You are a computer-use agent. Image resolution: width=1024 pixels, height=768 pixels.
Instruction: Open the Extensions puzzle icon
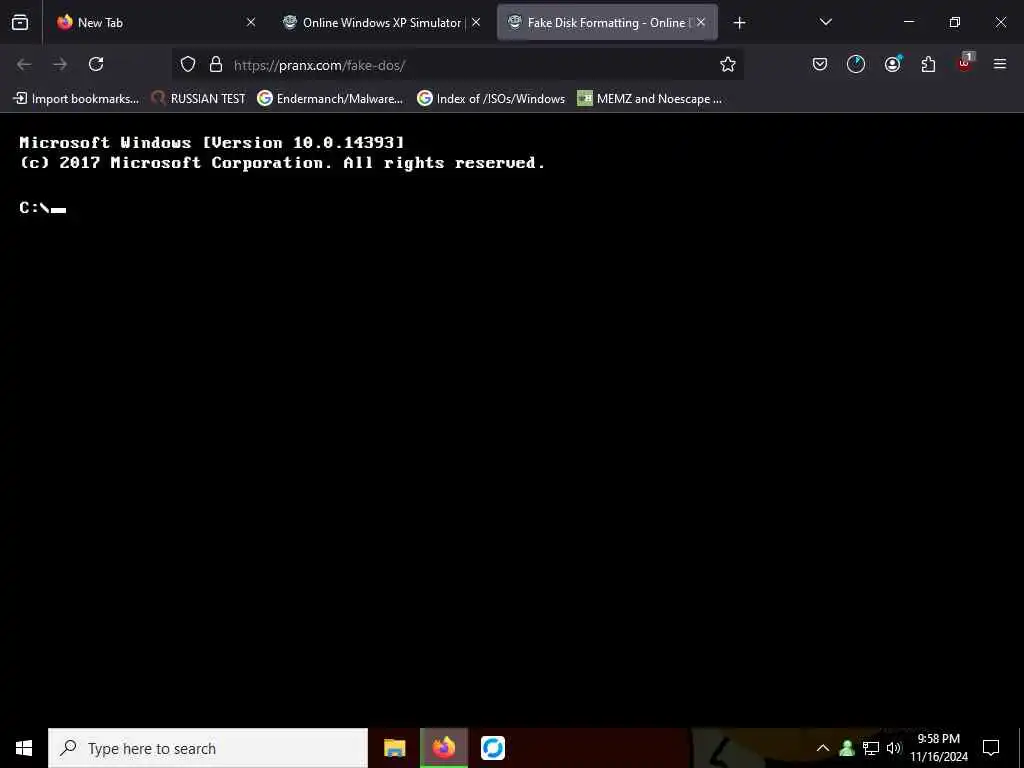click(928, 64)
